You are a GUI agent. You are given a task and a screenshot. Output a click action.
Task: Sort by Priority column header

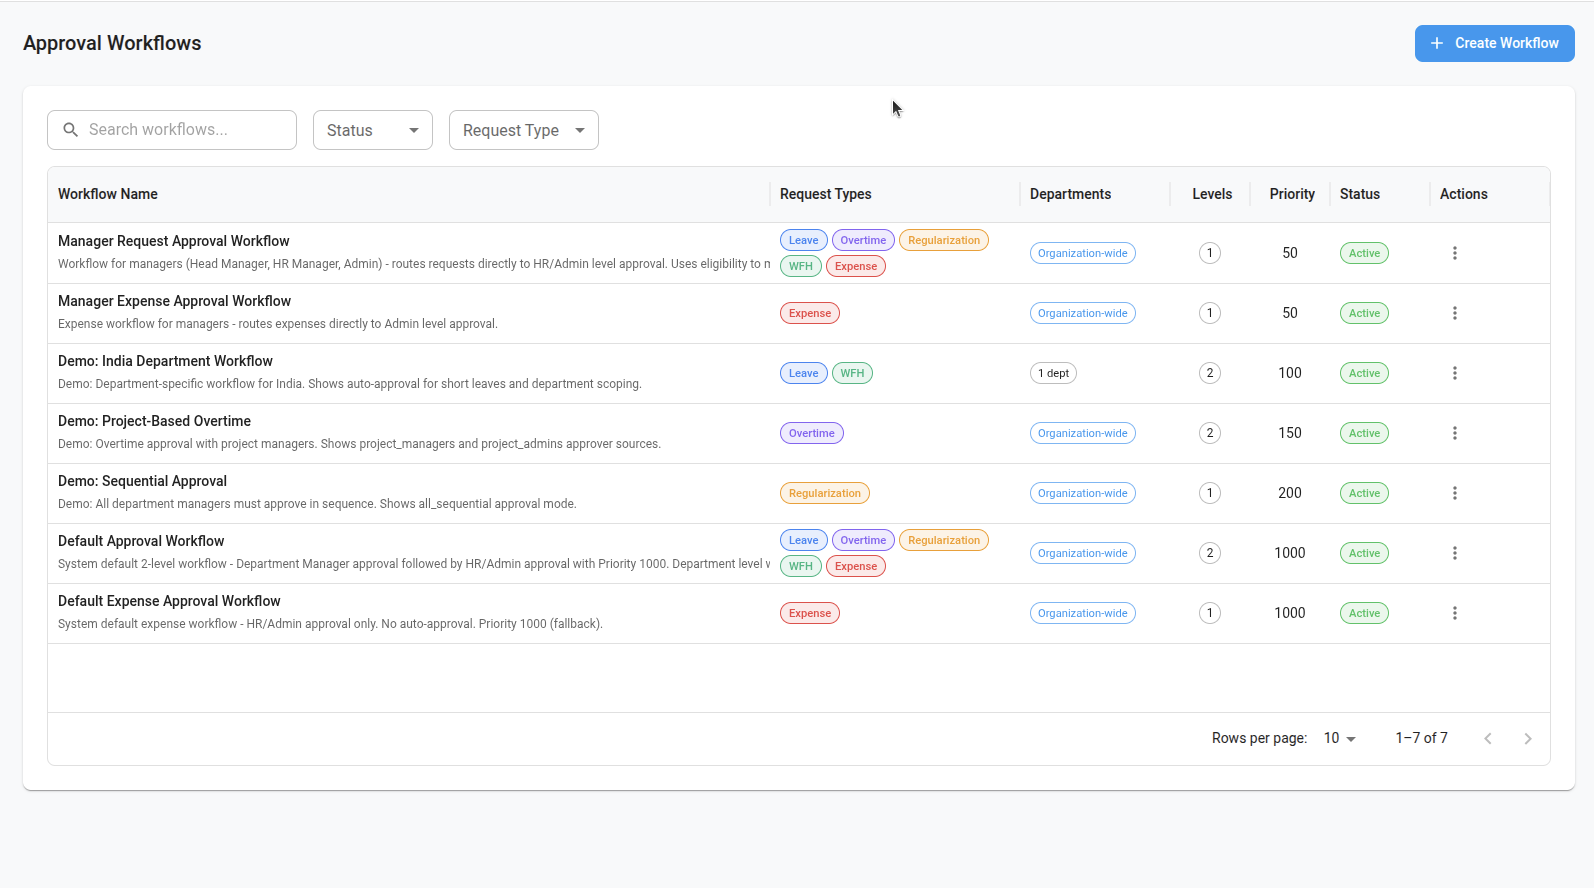[x=1291, y=194]
